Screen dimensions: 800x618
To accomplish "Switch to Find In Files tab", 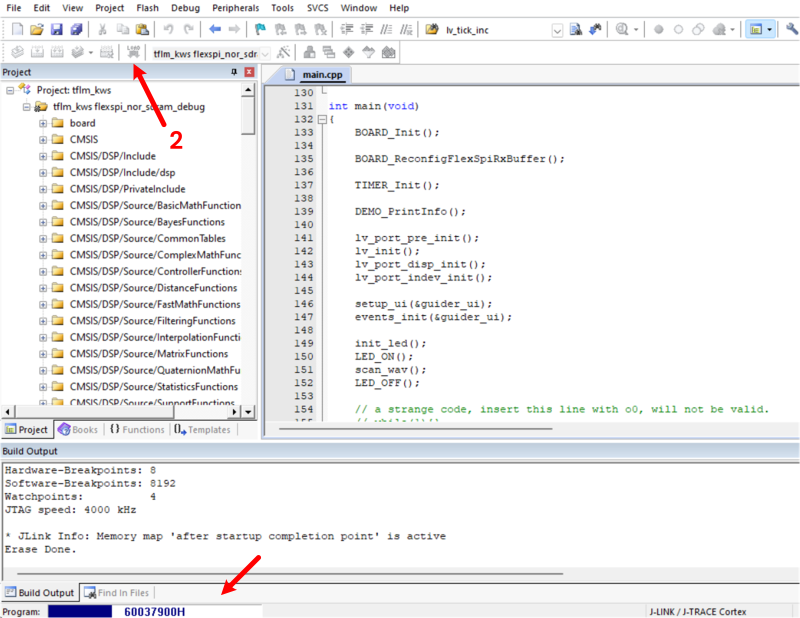I will tap(117, 593).
